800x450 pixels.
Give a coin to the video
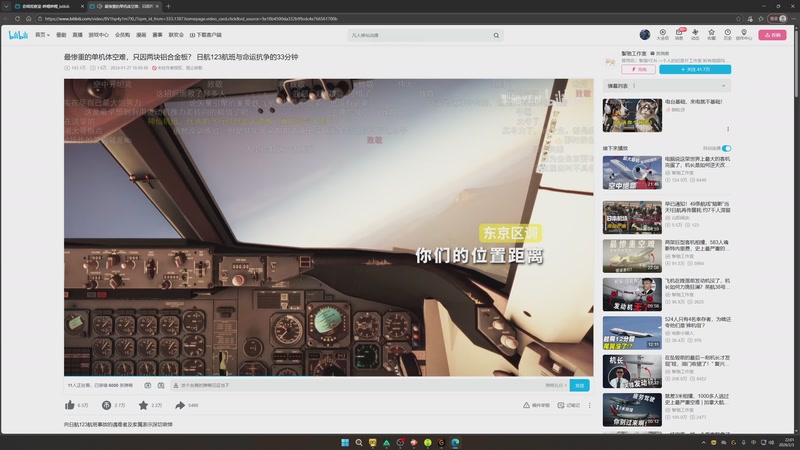click(x=106, y=405)
